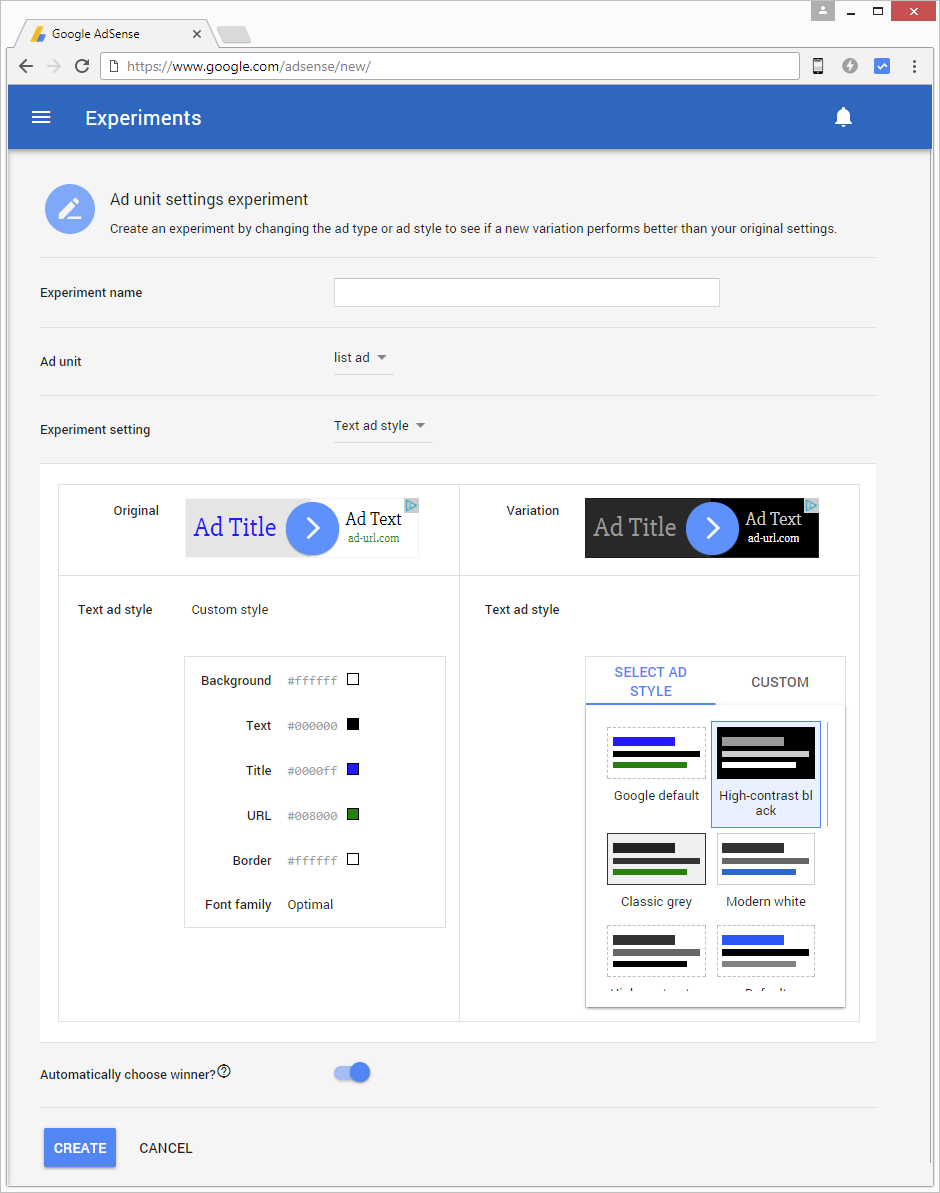Open the hamburger navigation menu
940x1193 pixels.
tap(41, 117)
